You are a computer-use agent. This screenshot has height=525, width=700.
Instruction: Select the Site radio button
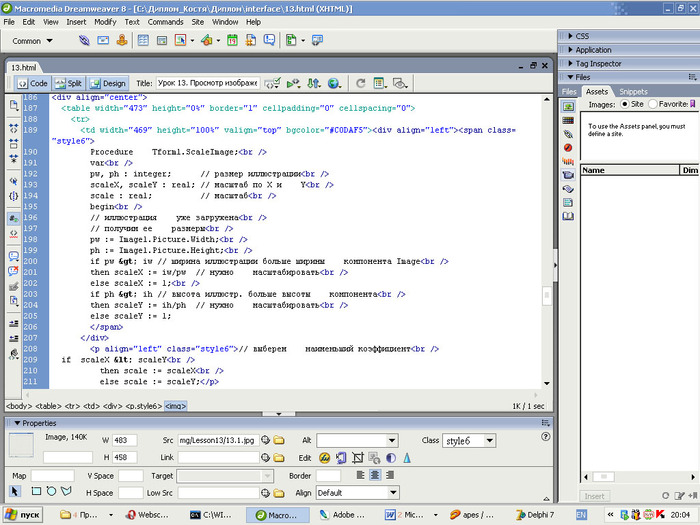pyautogui.click(x=625, y=104)
